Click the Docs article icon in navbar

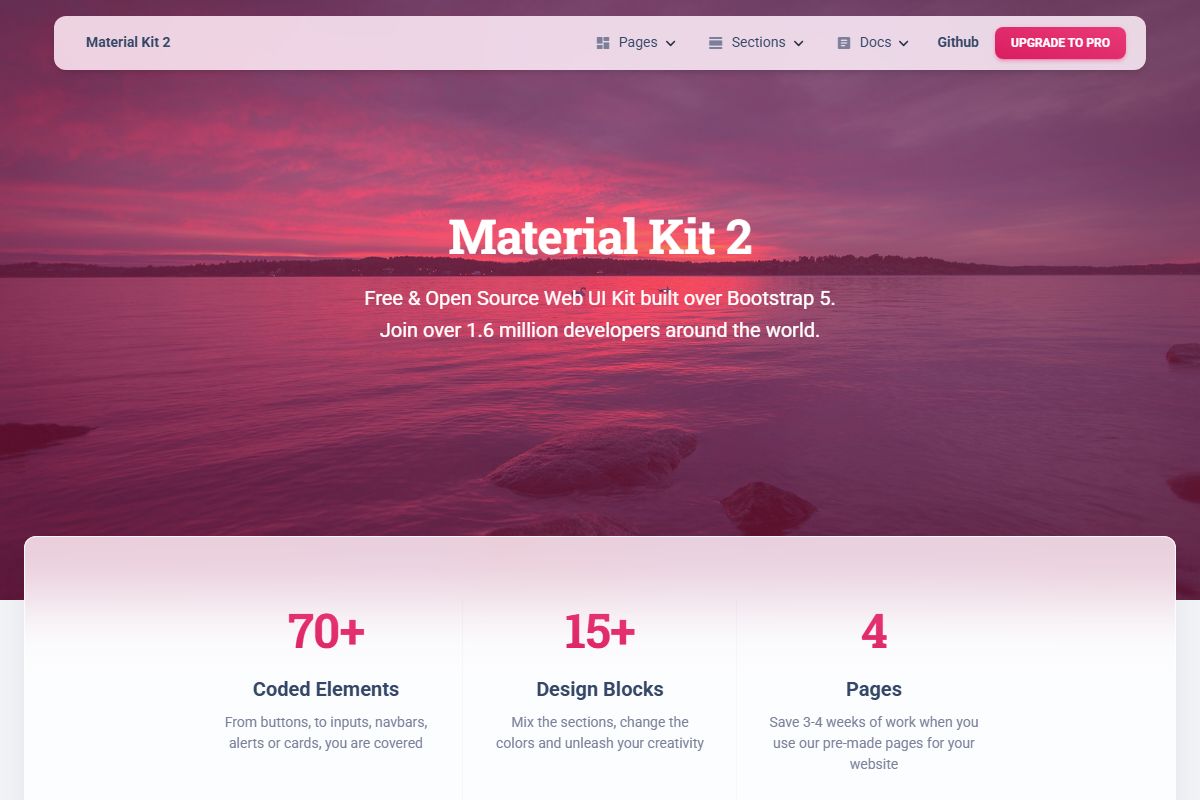(844, 43)
